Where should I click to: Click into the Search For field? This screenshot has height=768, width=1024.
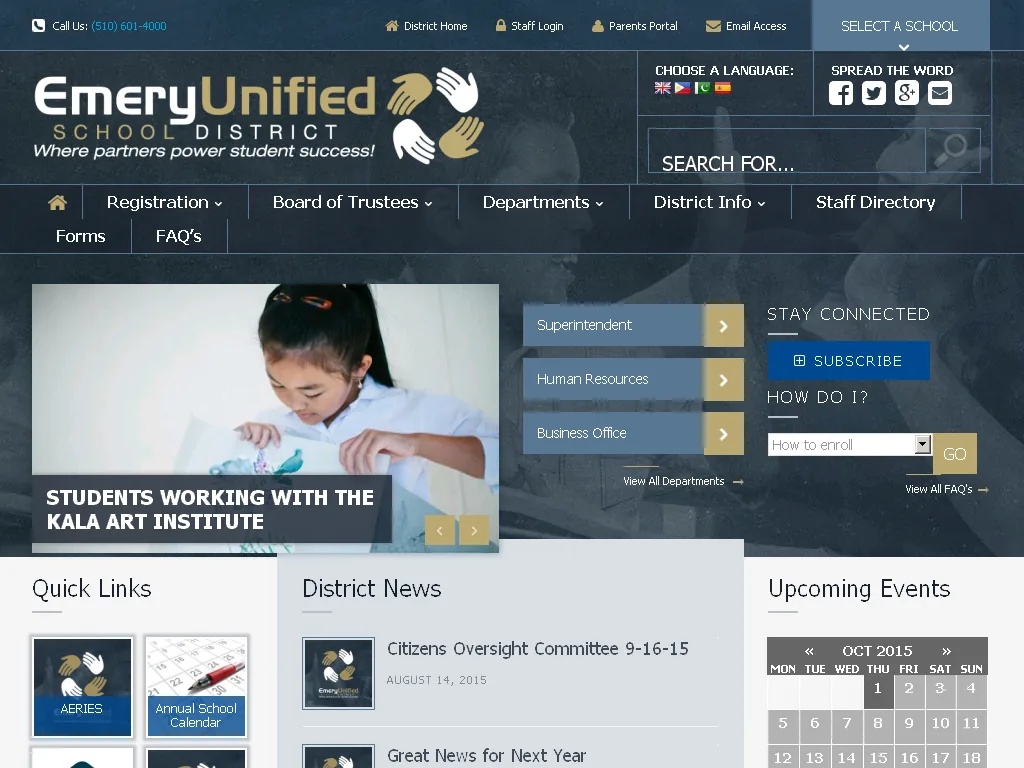(787, 151)
